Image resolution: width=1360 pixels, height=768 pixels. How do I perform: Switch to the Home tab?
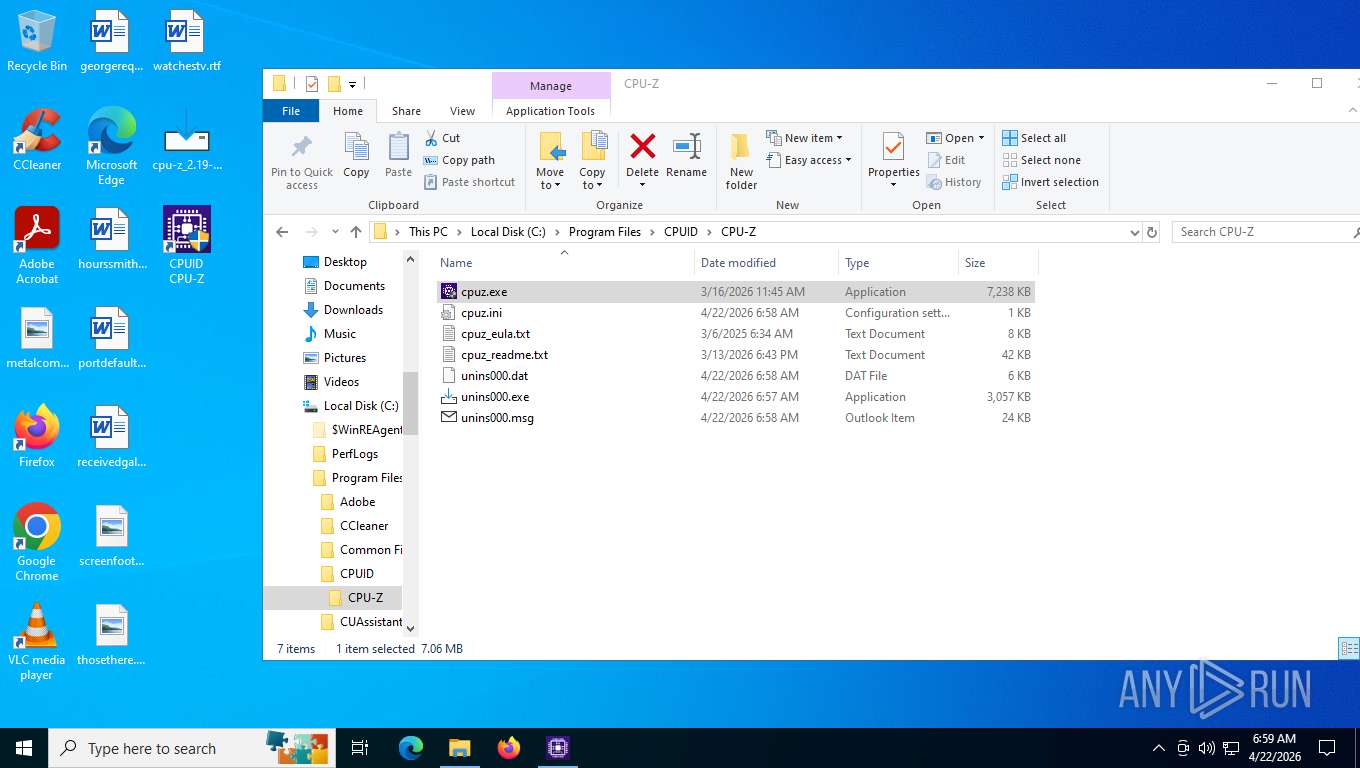pos(348,111)
